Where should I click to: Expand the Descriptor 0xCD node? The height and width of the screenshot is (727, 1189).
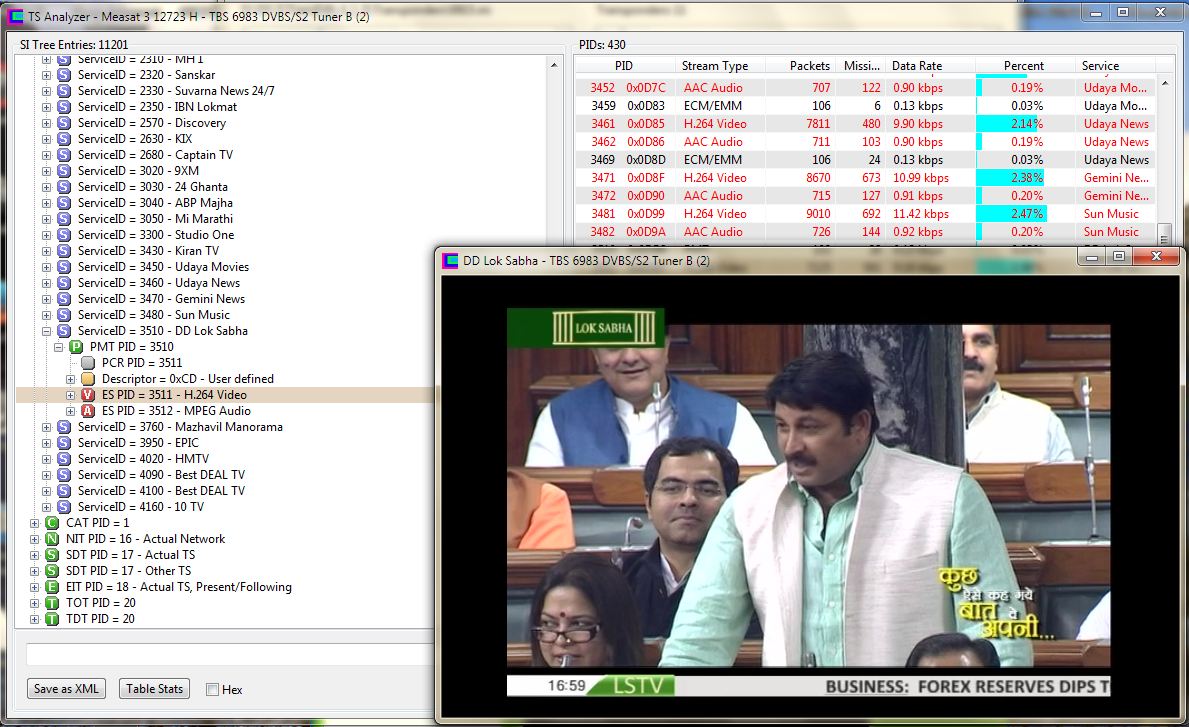click(x=71, y=379)
